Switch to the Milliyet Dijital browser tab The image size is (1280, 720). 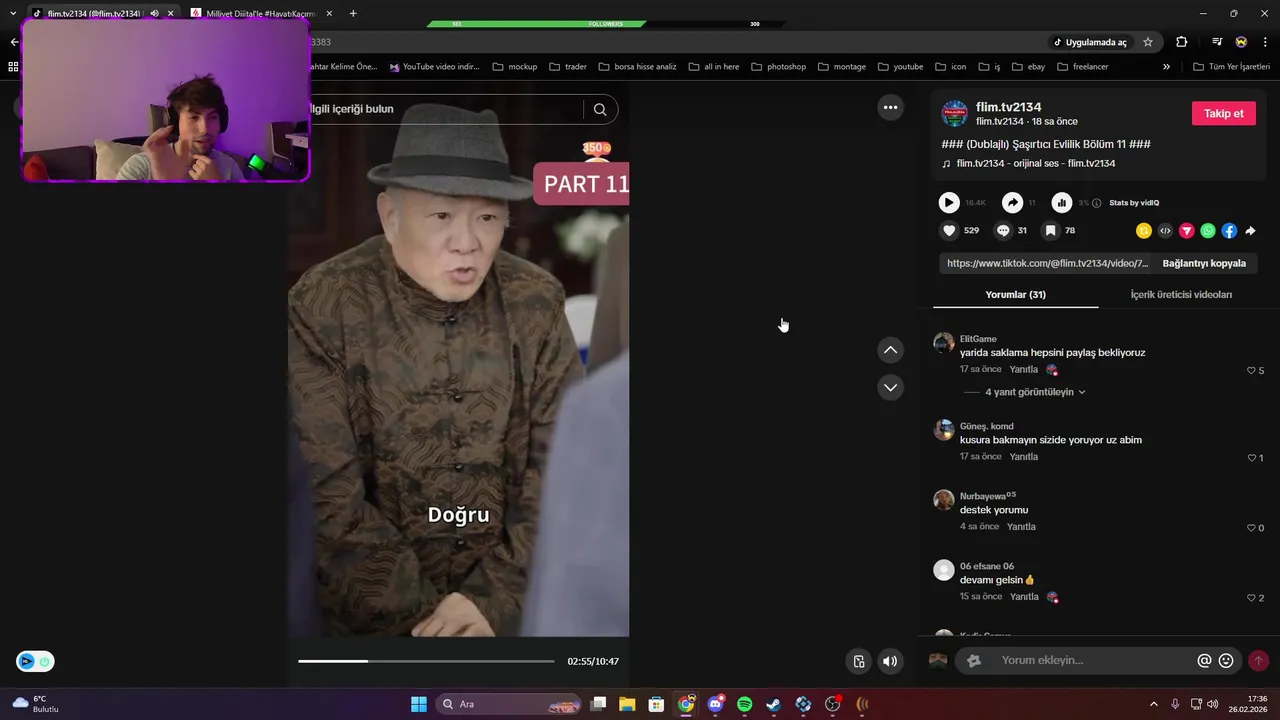pyautogui.click(x=260, y=13)
